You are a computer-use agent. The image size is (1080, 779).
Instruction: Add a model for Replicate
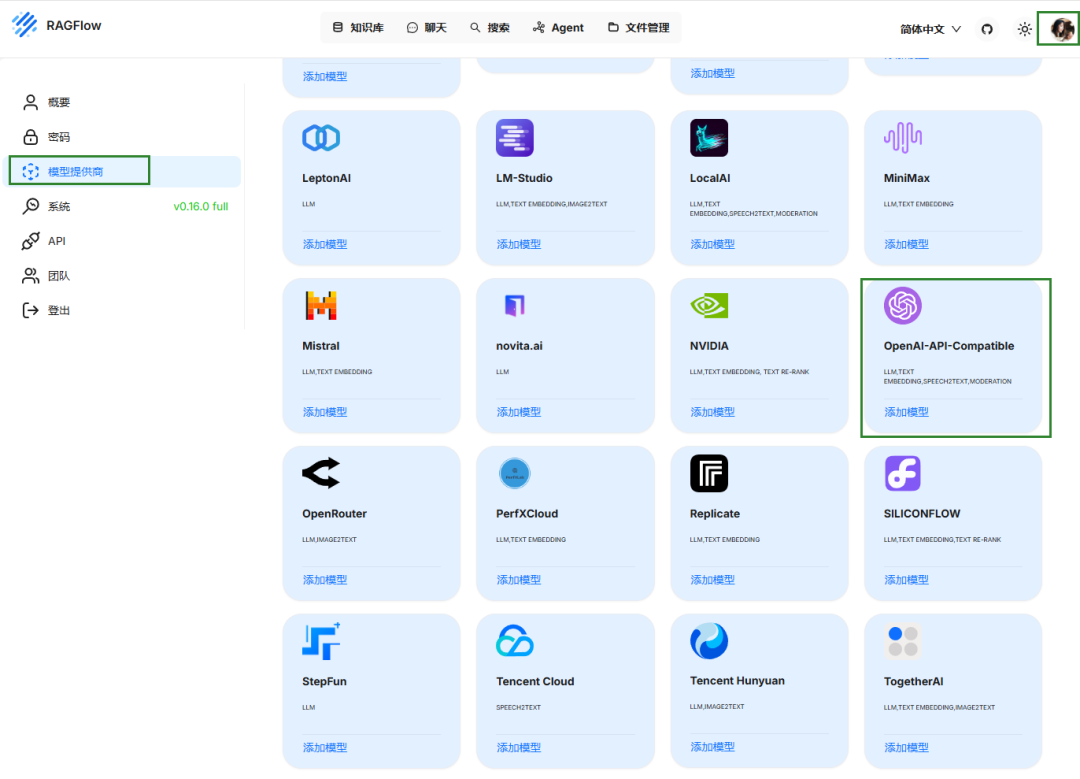713,580
